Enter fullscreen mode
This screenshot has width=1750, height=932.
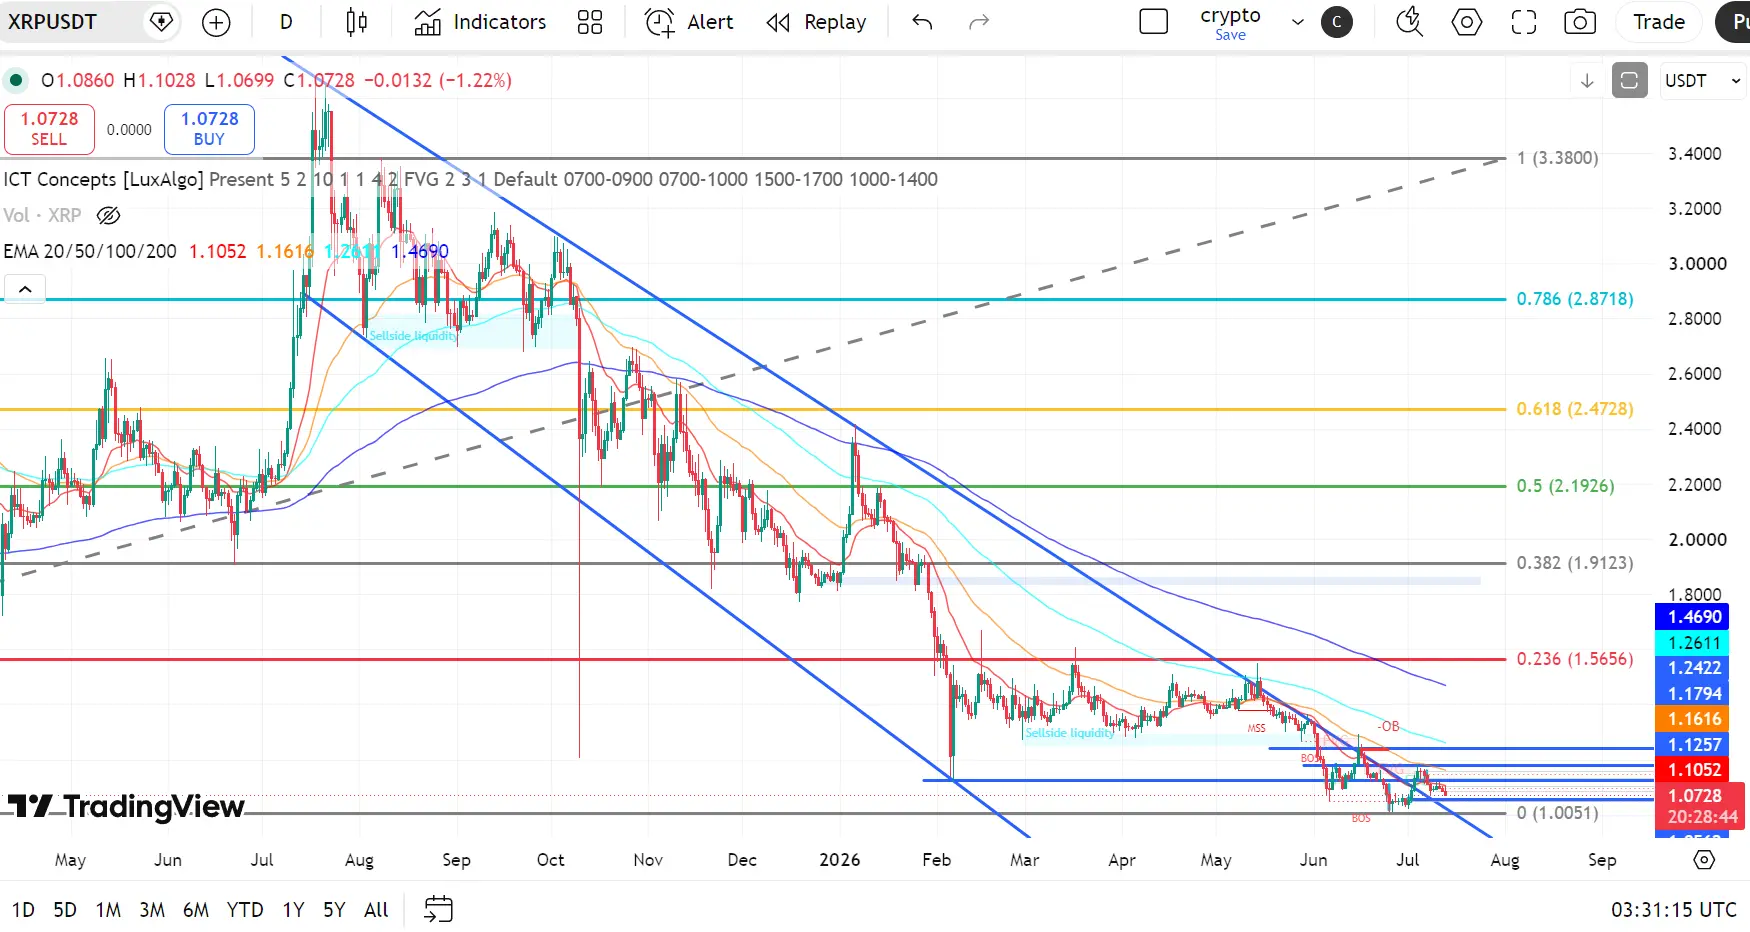pos(1524,22)
